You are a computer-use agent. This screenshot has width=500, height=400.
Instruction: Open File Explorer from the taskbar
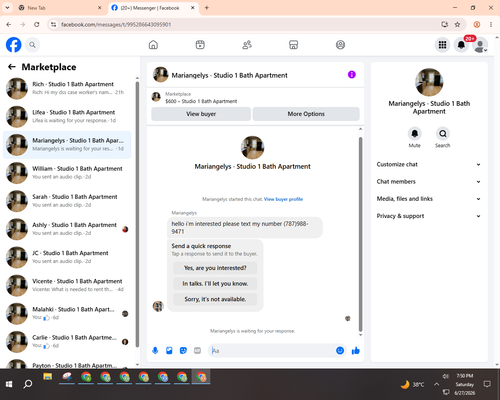pyautogui.click(x=48, y=377)
